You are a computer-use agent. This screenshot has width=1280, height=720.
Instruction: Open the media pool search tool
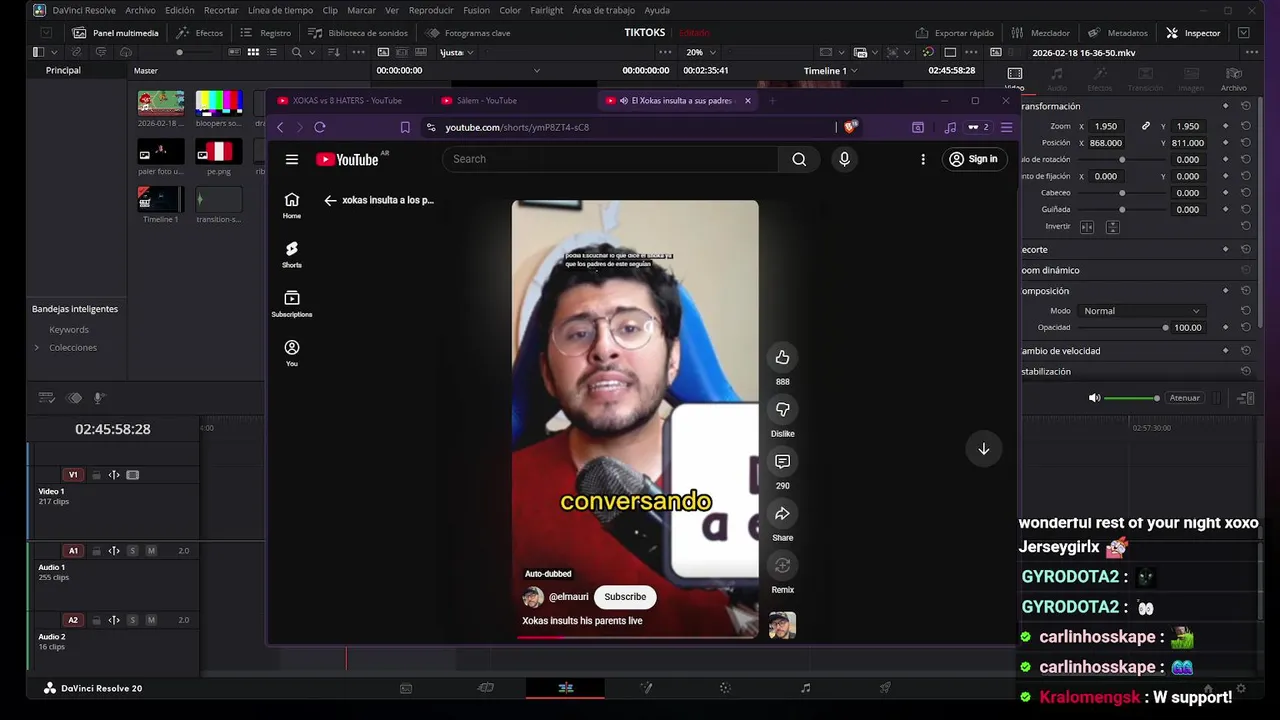click(x=296, y=52)
